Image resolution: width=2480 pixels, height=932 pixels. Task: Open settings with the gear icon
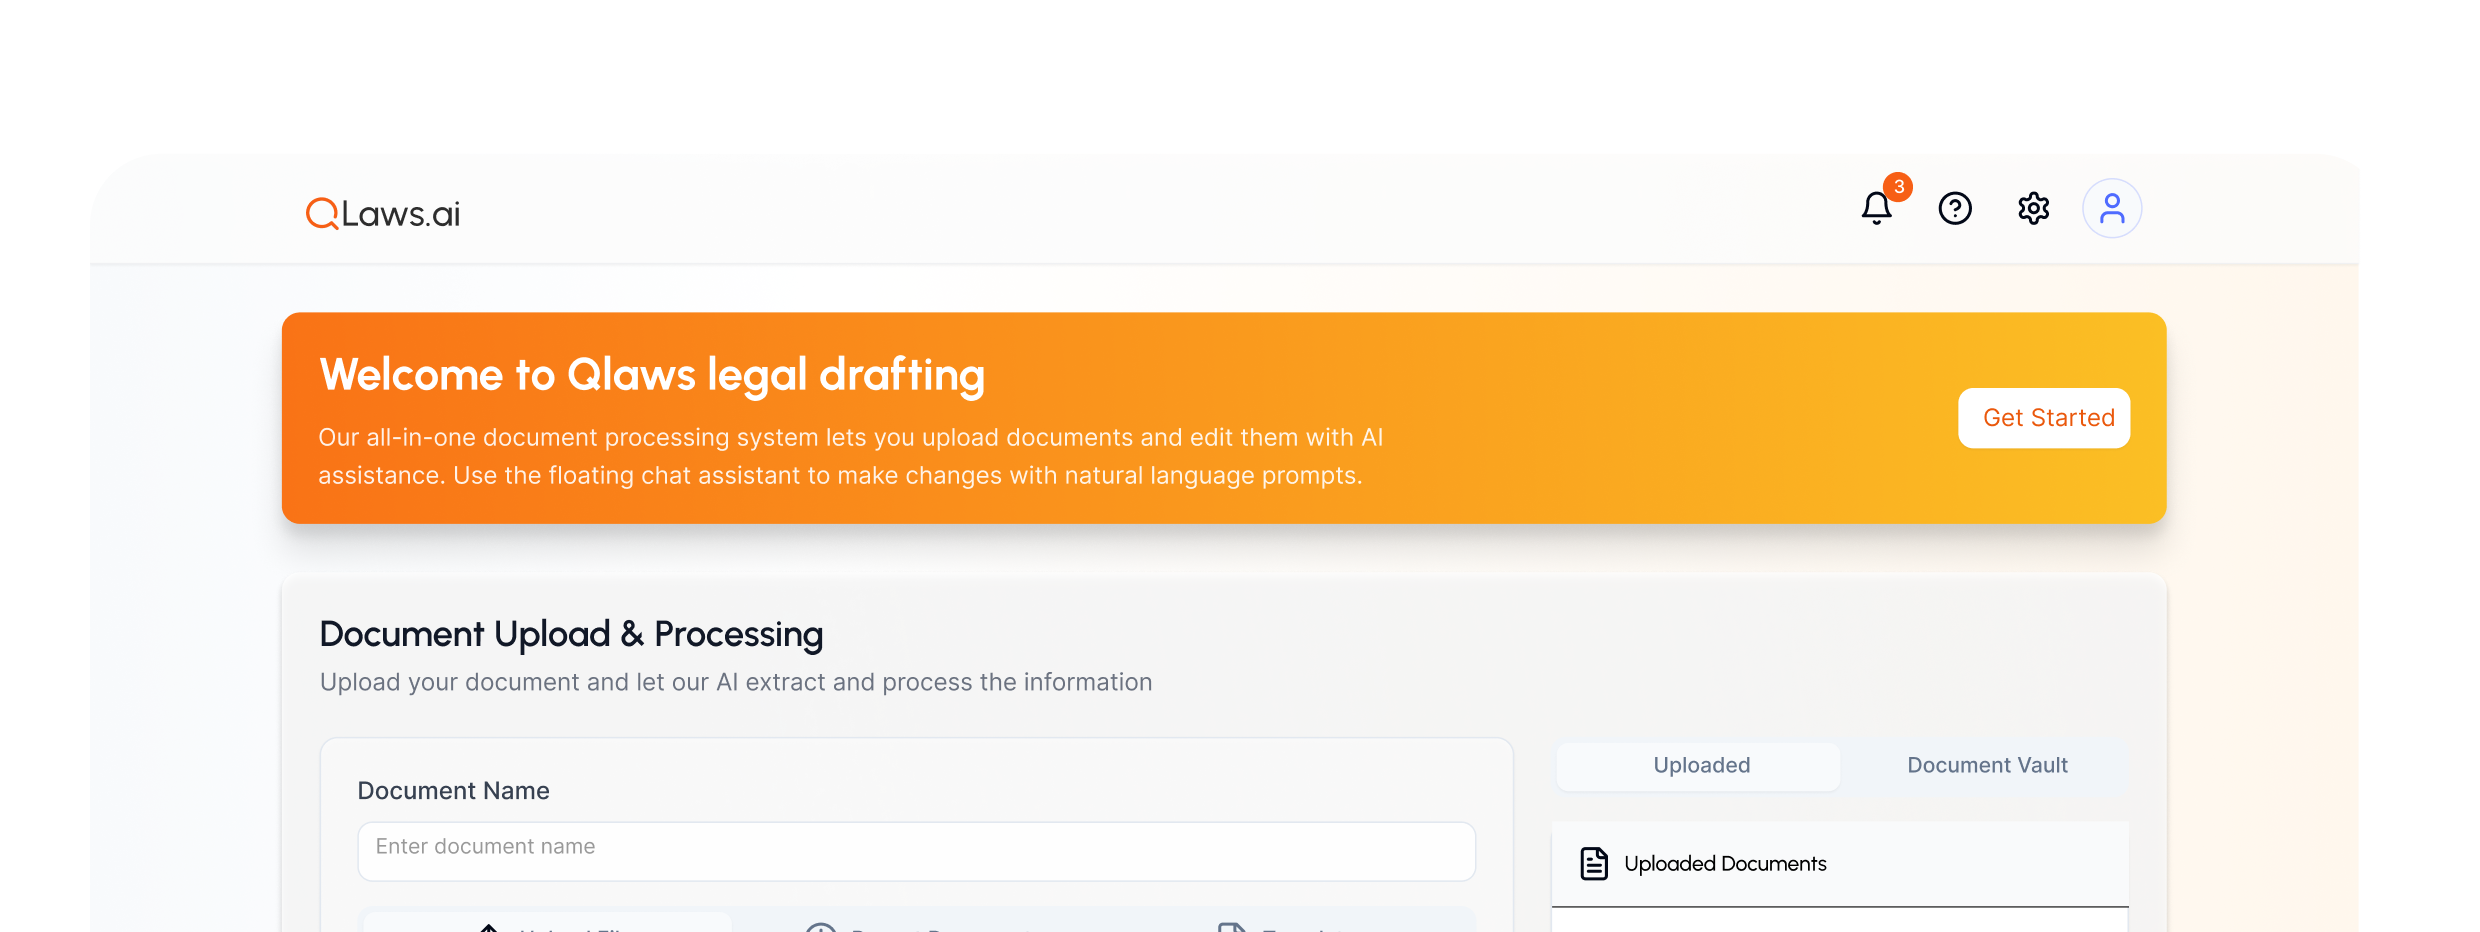(x=2033, y=209)
